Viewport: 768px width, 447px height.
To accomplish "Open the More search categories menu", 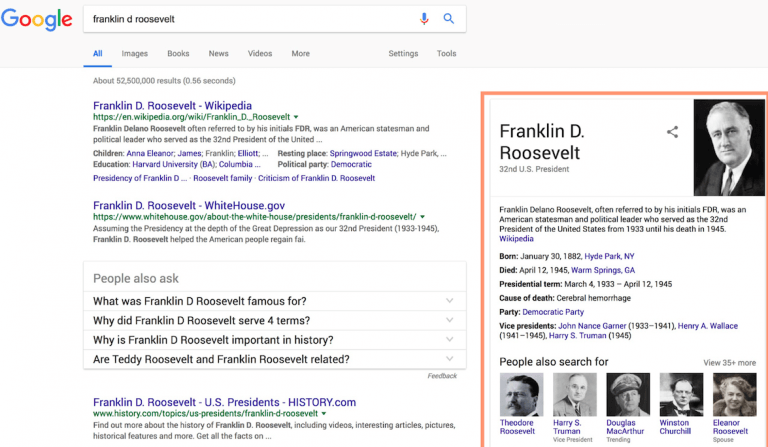I will 300,53.
